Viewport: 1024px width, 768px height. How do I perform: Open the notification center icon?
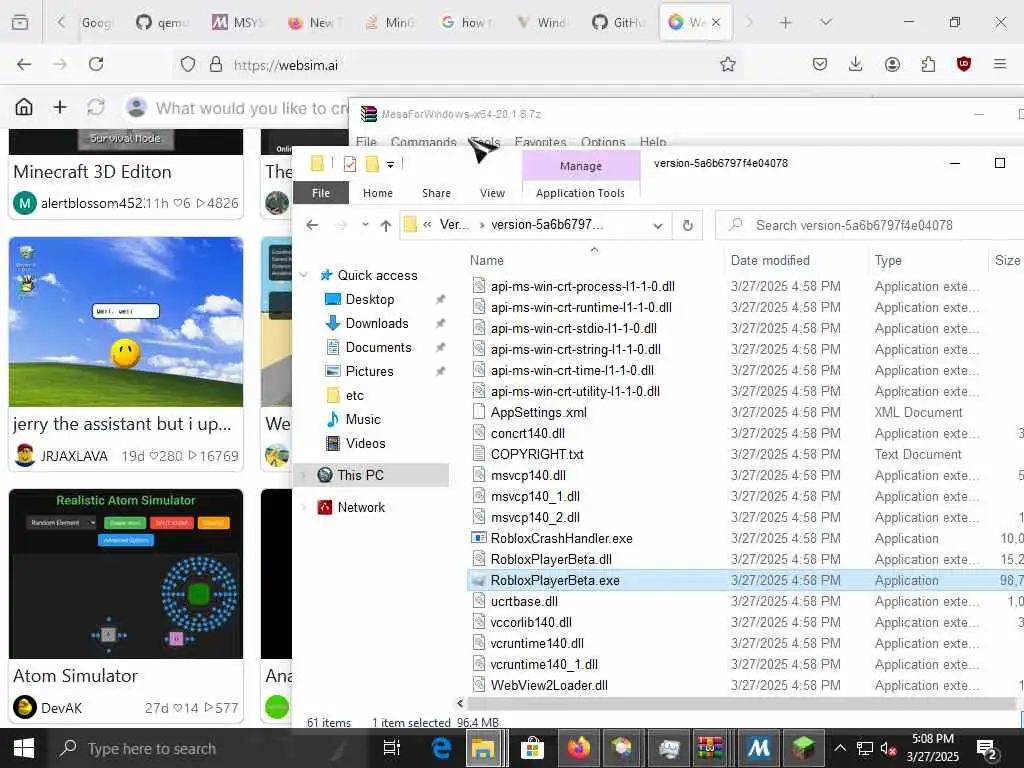click(986, 748)
